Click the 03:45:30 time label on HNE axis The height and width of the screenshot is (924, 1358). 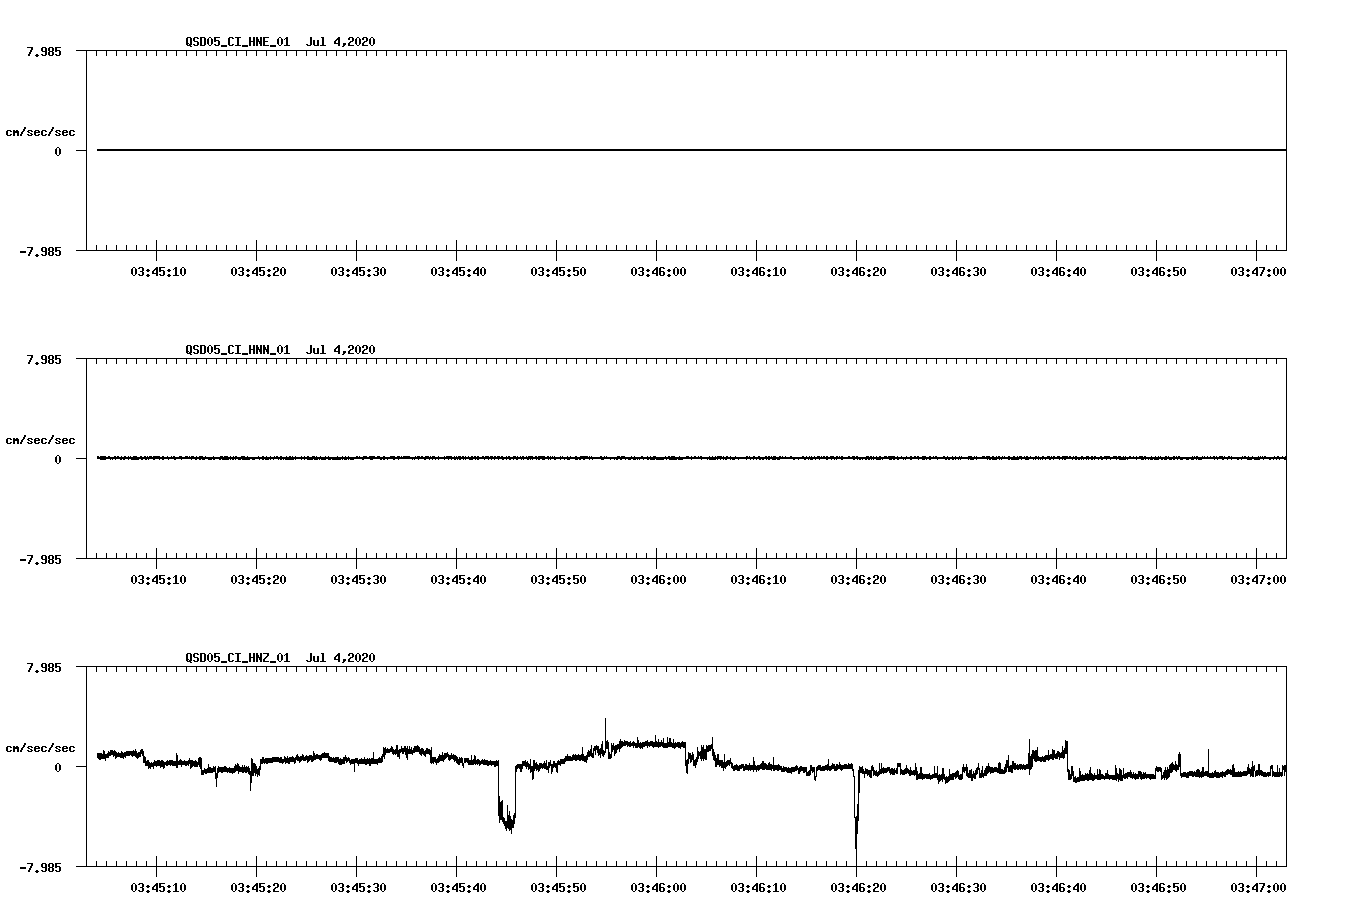(358, 271)
